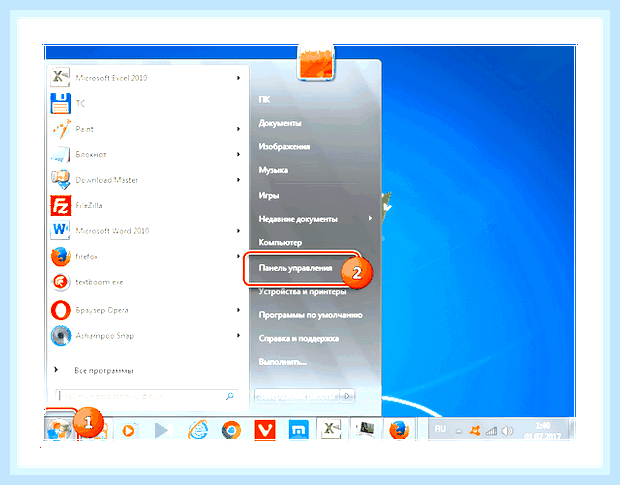Open Игры from Start menu
The width and height of the screenshot is (620, 485).
[x=269, y=195]
